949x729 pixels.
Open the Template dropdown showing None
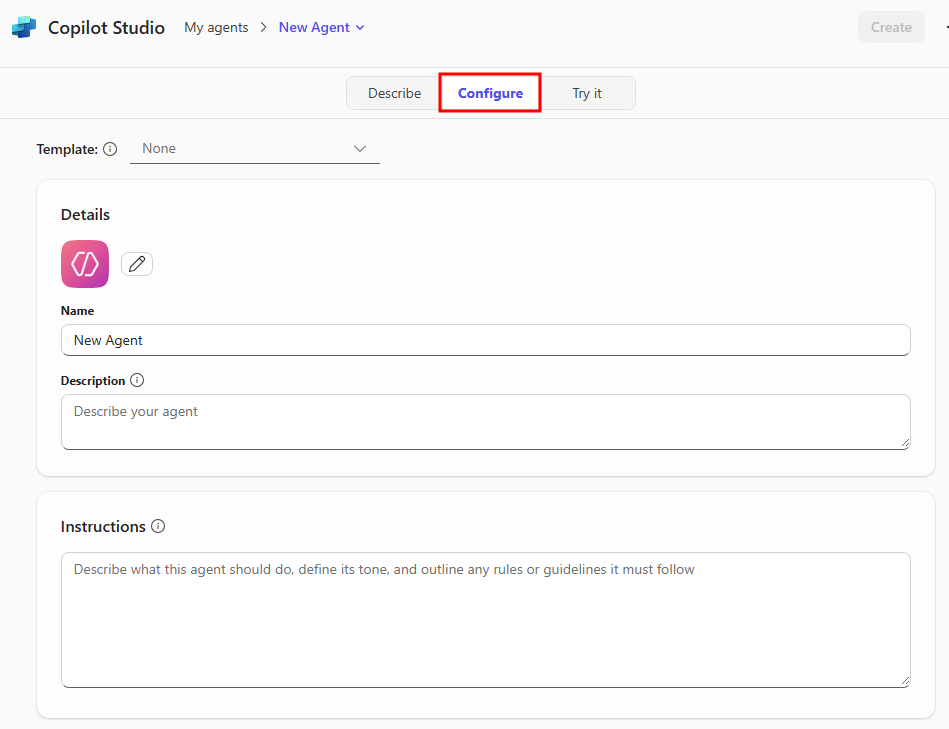tap(255, 149)
